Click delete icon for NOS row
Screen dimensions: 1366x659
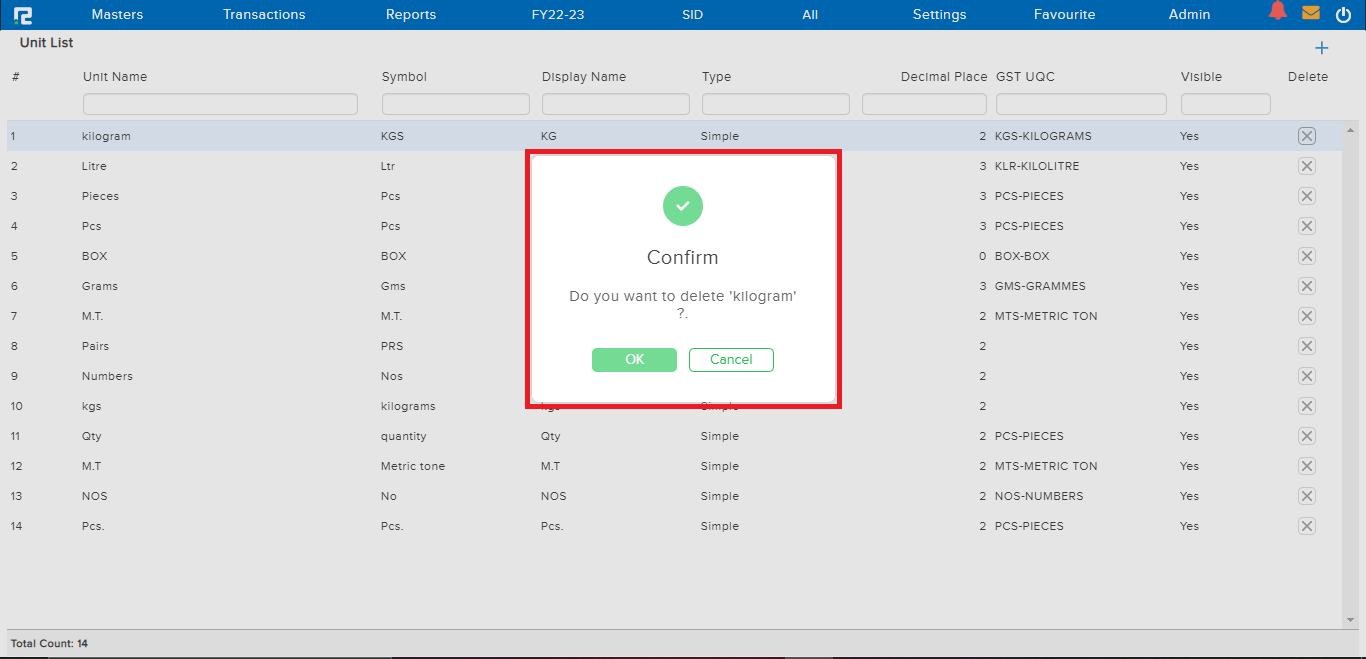[x=1306, y=496]
